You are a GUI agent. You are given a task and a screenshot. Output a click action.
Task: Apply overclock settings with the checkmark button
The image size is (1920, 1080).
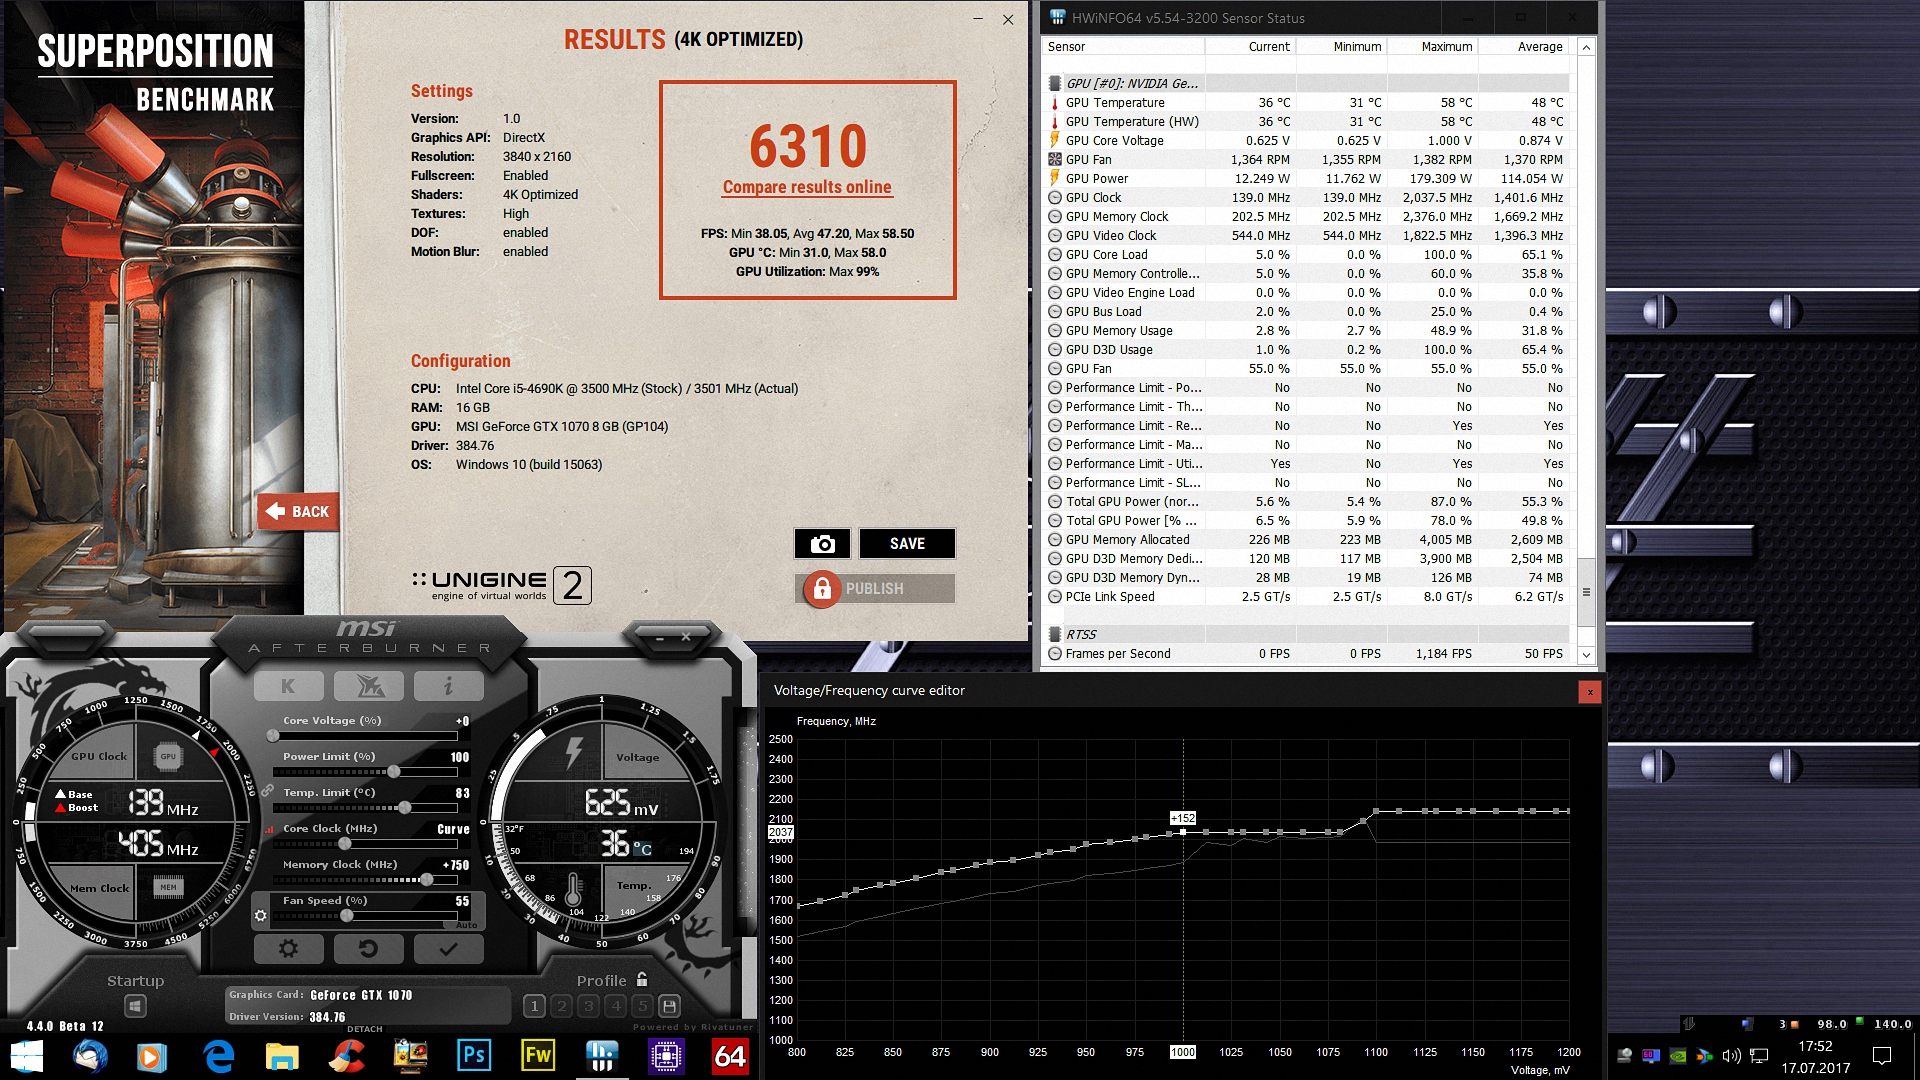[x=448, y=949]
